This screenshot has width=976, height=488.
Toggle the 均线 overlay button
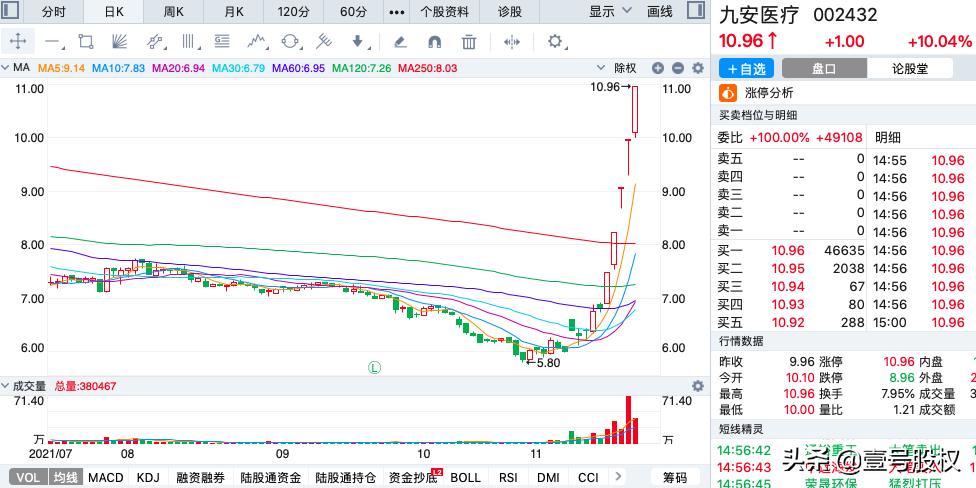click(65, 477)
